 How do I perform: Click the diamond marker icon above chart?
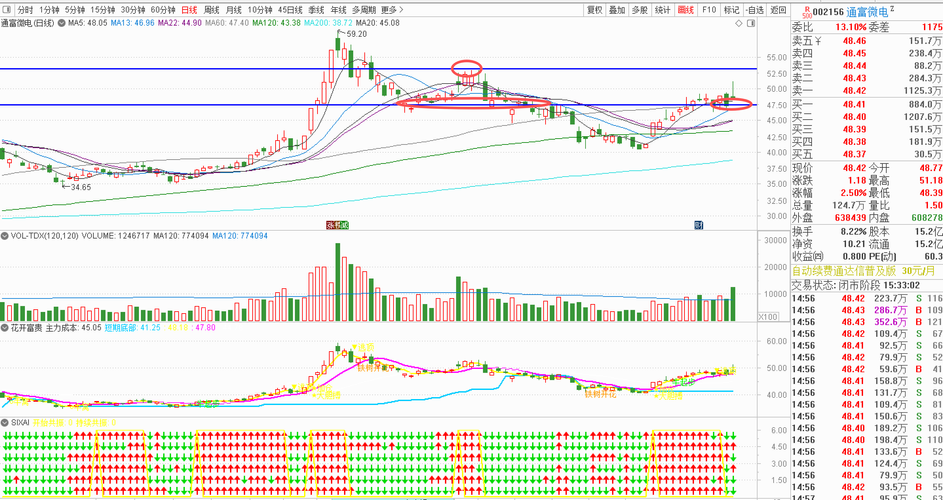tap(739, 23)
